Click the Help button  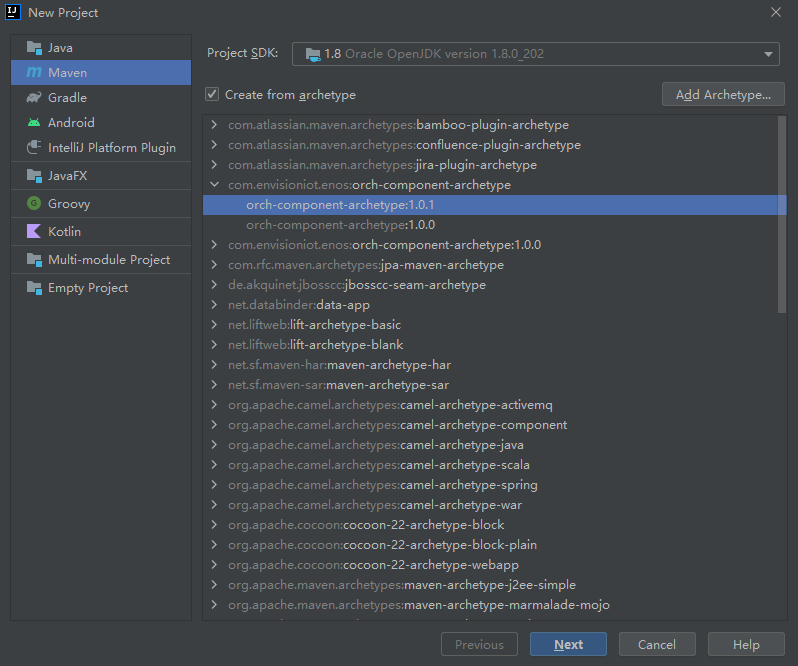tap(746, 645)
